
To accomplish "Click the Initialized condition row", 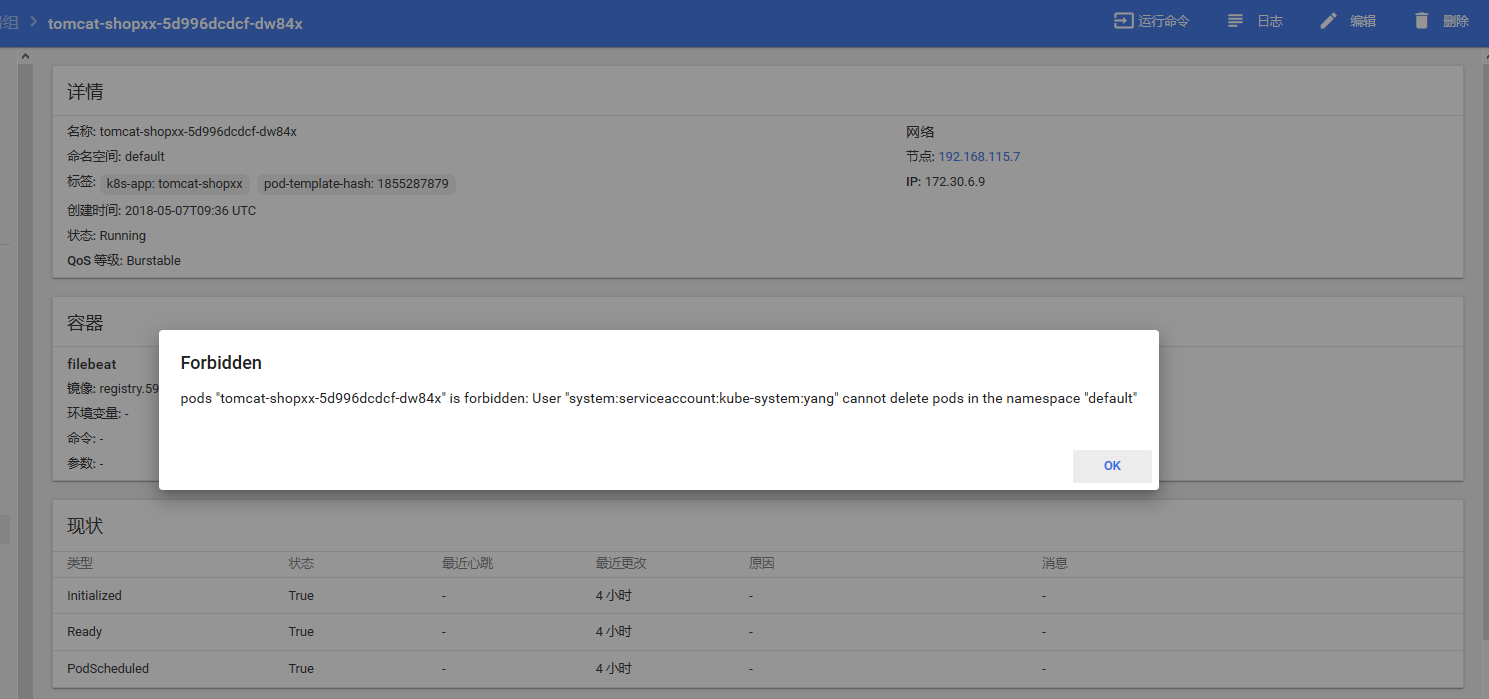I will click(x=758, y=596).
